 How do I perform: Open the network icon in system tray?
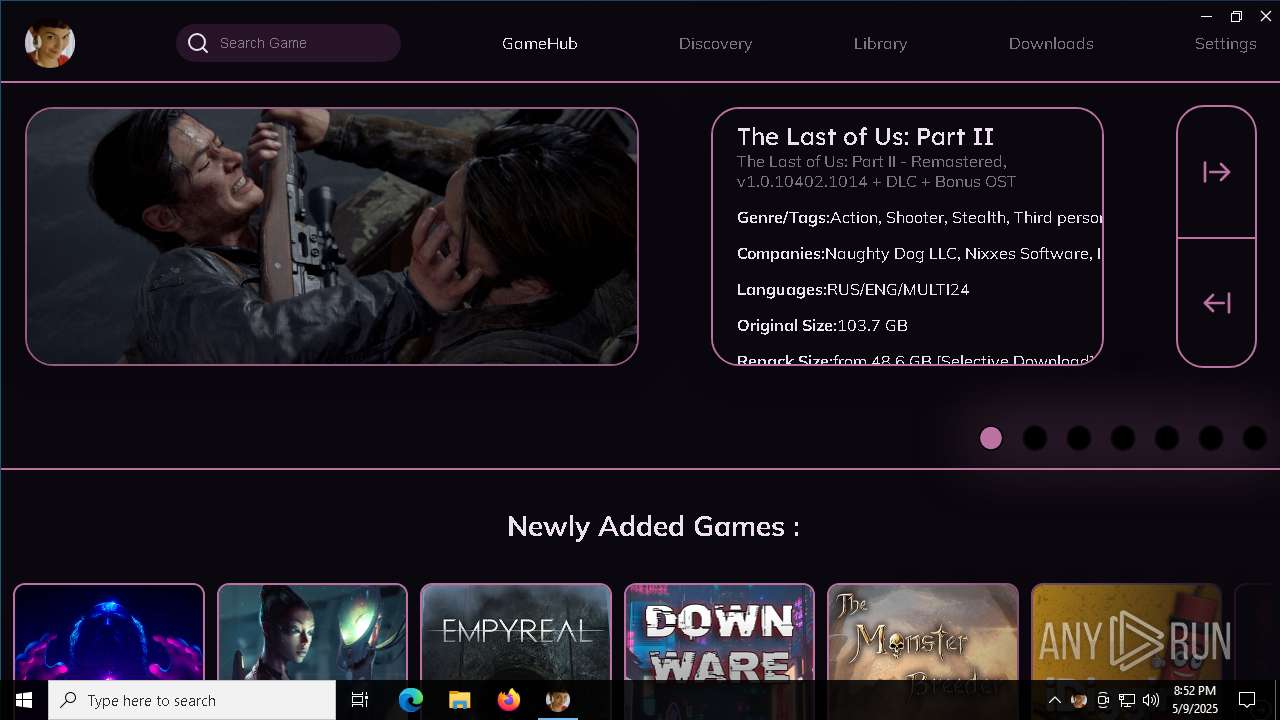click(x=1126, y=700)
